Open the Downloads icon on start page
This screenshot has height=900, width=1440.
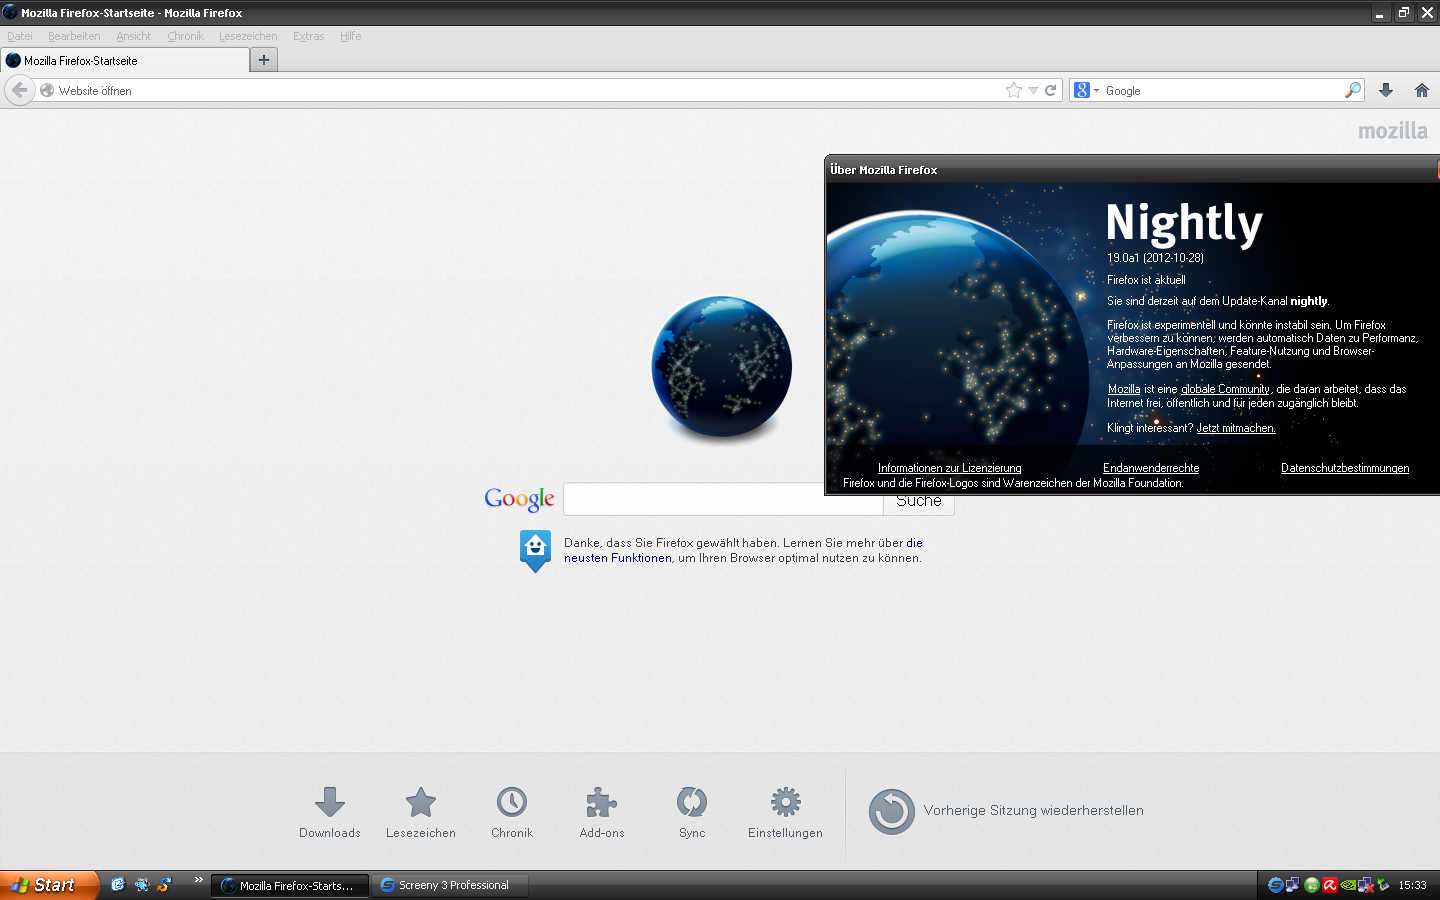point(330,802)
